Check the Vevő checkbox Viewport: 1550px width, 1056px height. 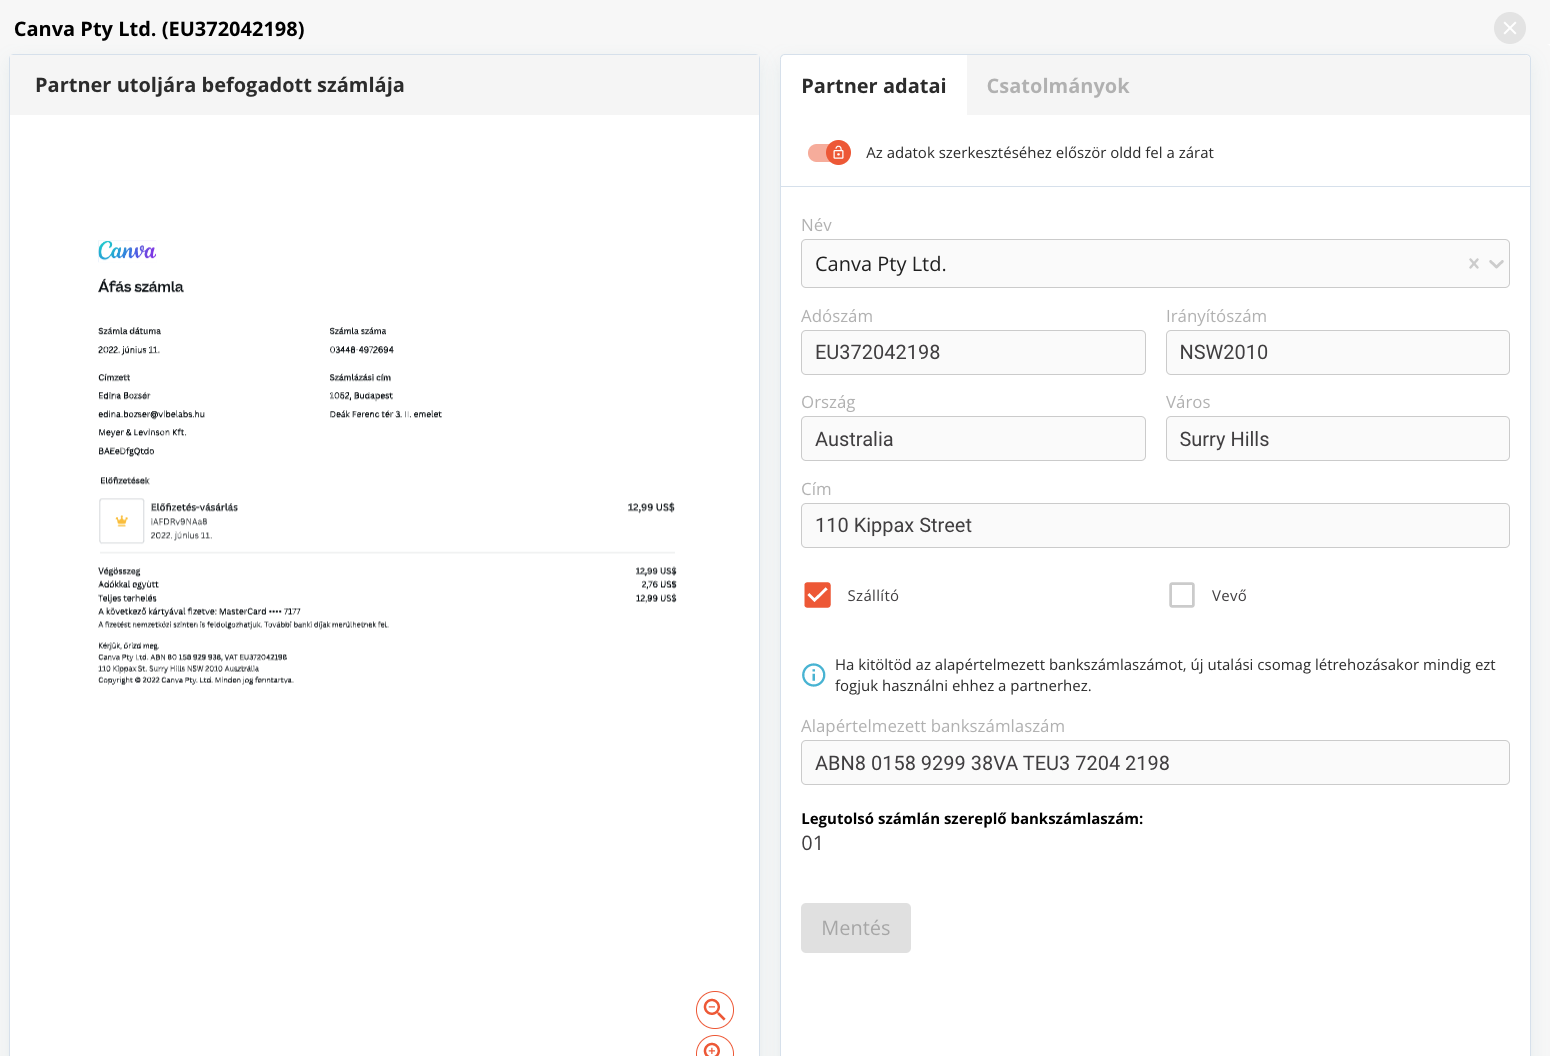pos(1182,595)
